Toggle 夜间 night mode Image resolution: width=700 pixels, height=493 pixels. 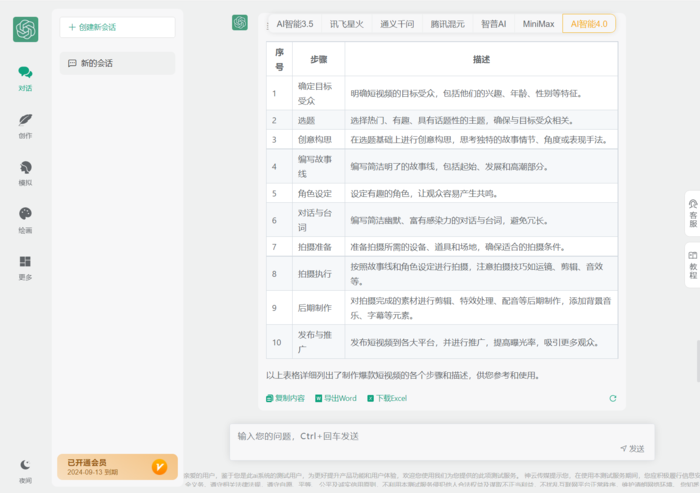click(x=25, y=469)
